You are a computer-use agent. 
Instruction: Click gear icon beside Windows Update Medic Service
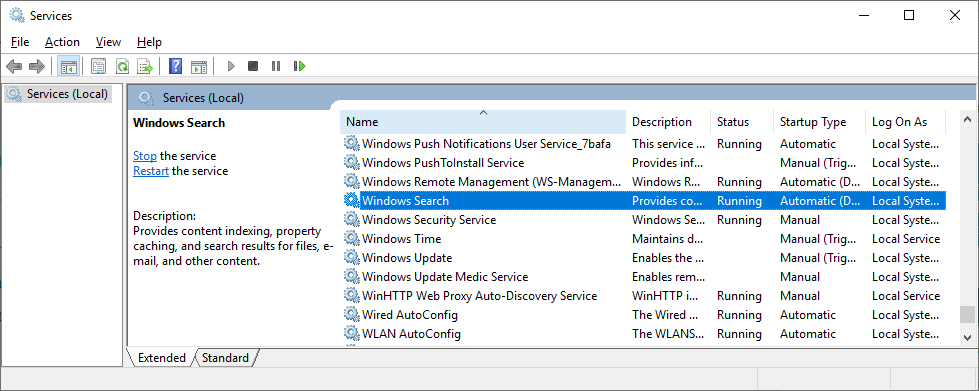(x=352, y=276)
